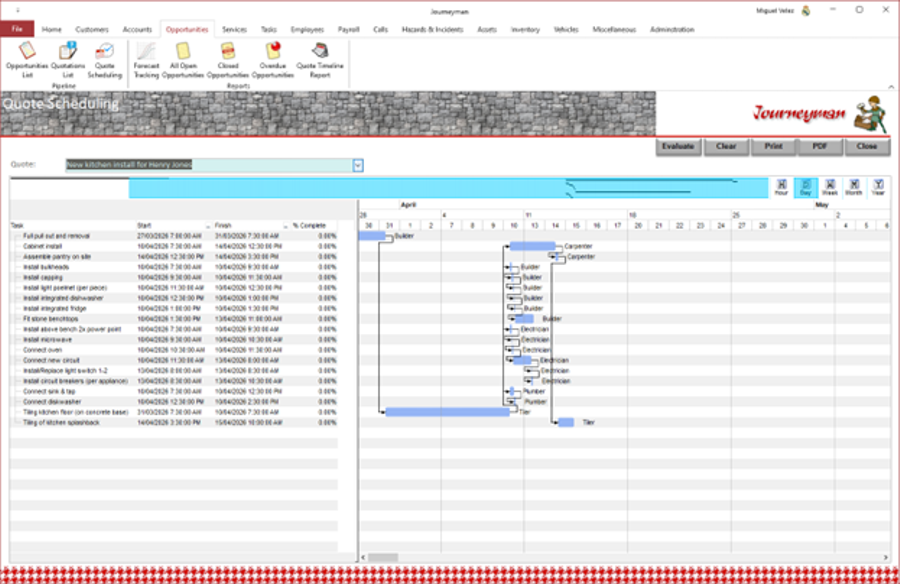Open the Start column header dropdown
Viewport: 900px width, 584px height.
[208, 226]
